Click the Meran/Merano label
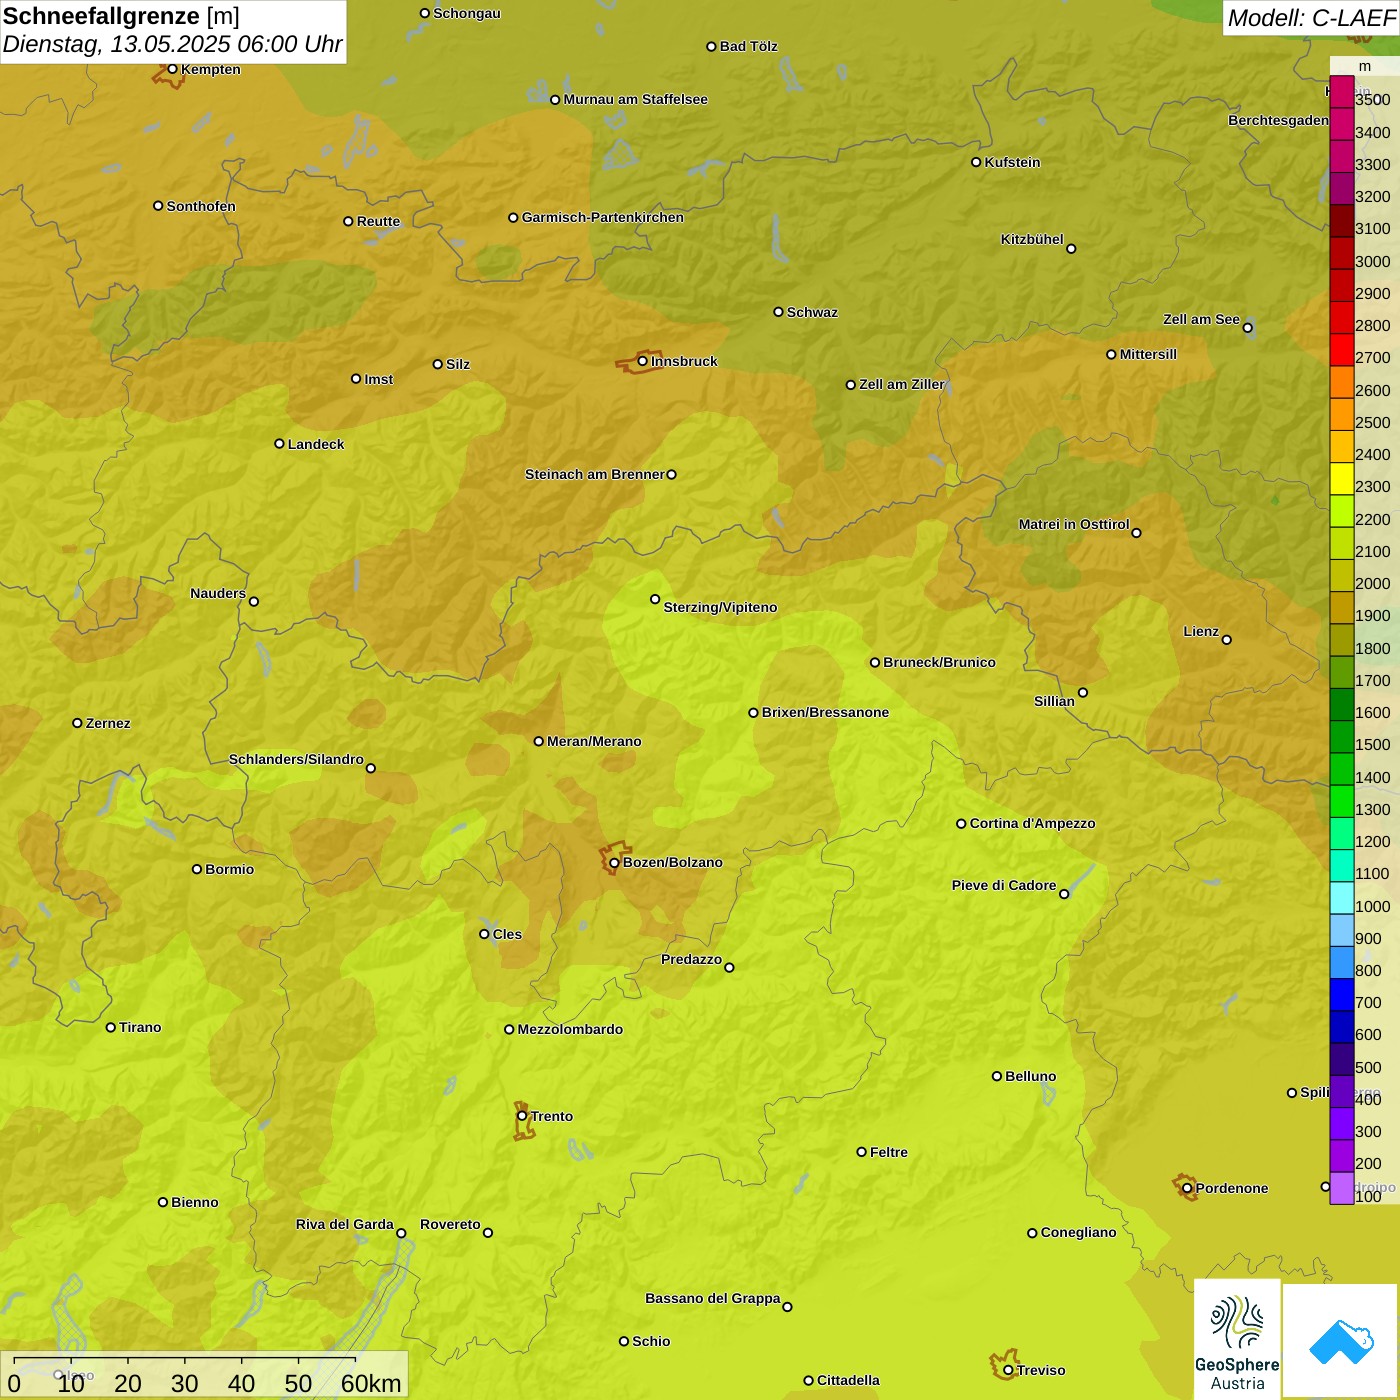The width and height of the screenshot is (1400, 1400). (594, 741)
